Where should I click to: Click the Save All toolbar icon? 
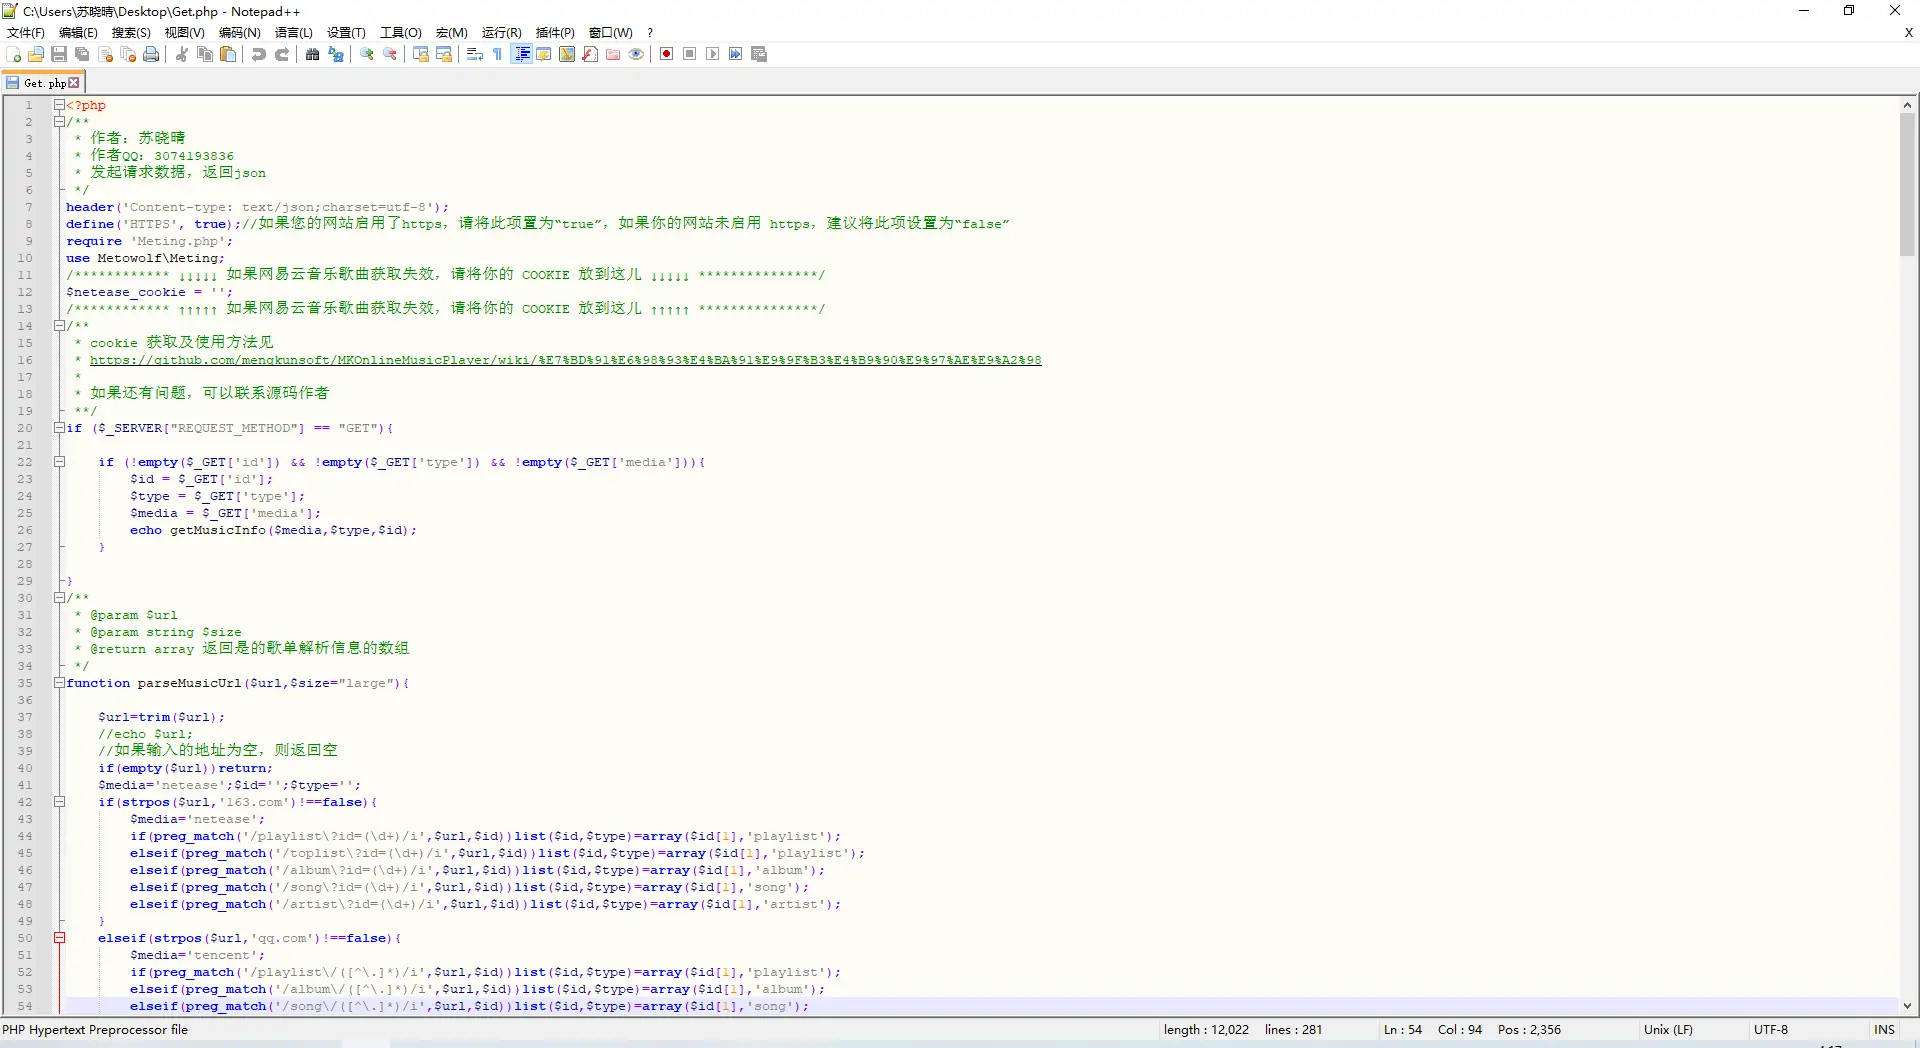click(82, 54)
